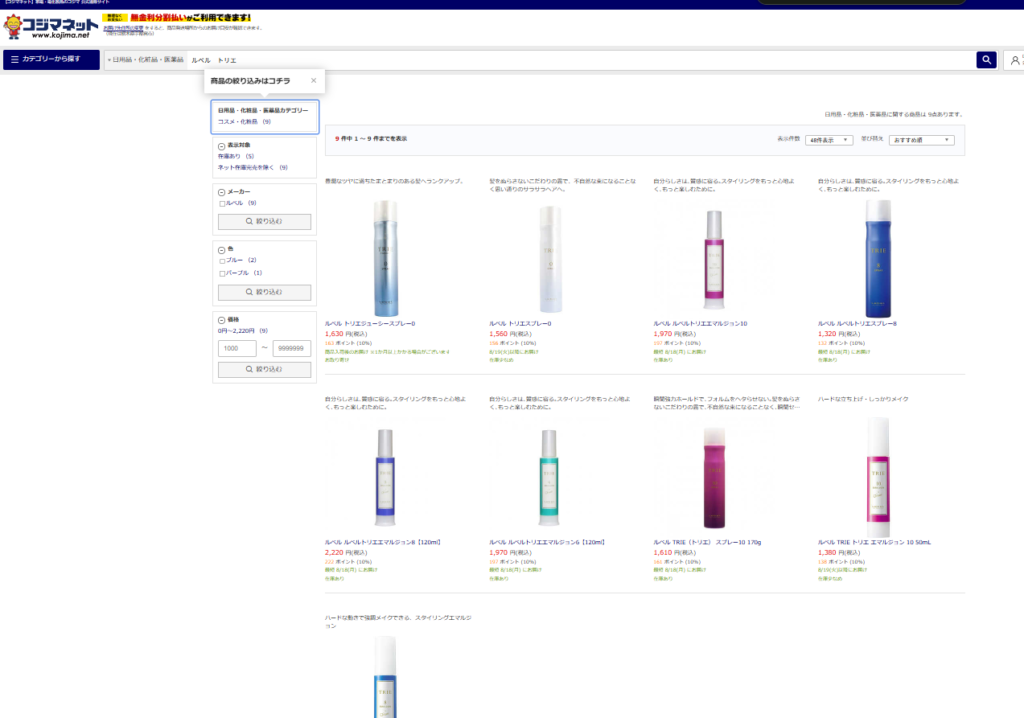Open the ルベル トリエスプレー0 product link

520,323
